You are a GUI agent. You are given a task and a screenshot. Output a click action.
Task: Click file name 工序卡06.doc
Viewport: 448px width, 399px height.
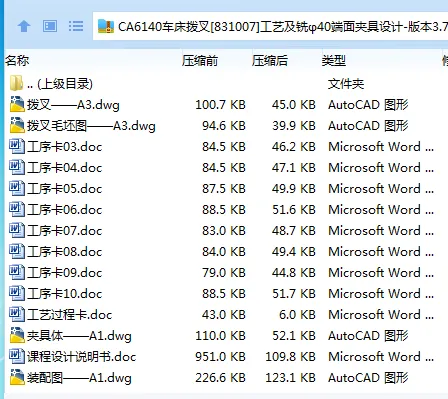[x=65, y=210]
